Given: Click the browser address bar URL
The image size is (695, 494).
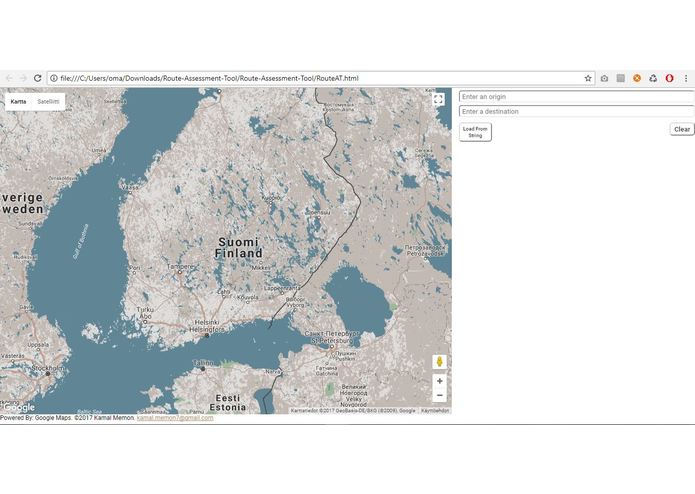Looking at the screenshot, I should [x=209, y=78].
